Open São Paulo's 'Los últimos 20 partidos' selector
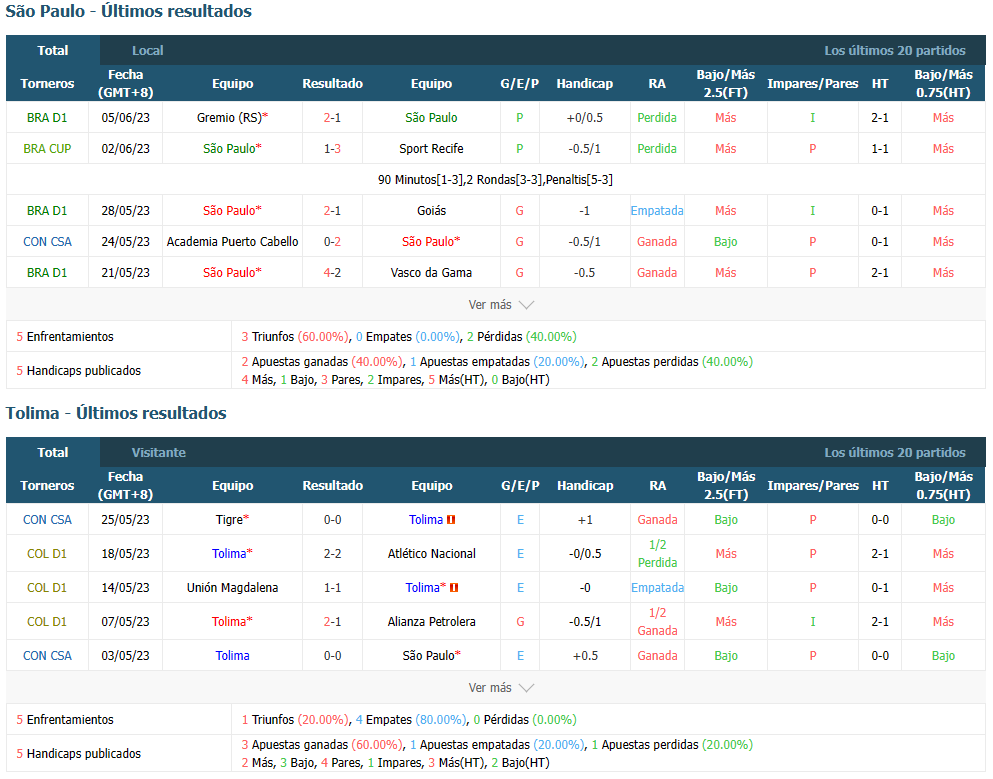This screenshot has width=993, height=779. [894, 51]
